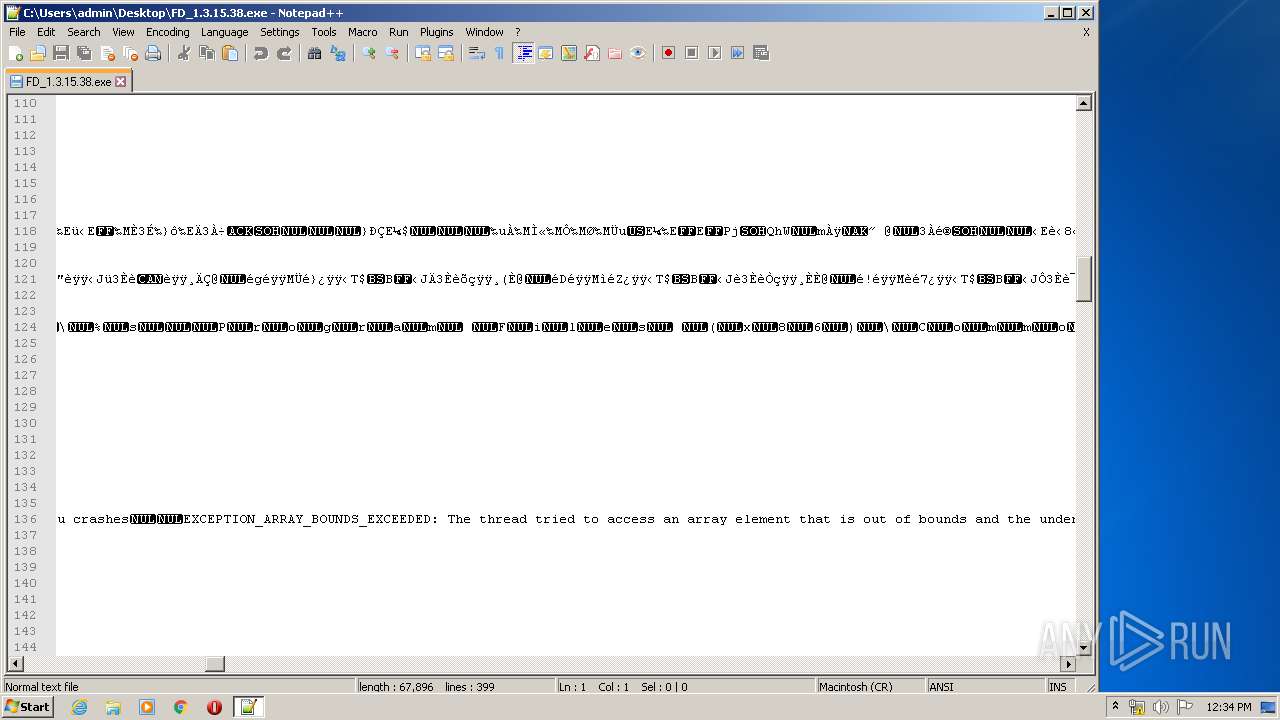The width and height of the screenshot is (1280, 720).
Task: Toggle the monitoring eye icon
Action: [x=638, y=53]
